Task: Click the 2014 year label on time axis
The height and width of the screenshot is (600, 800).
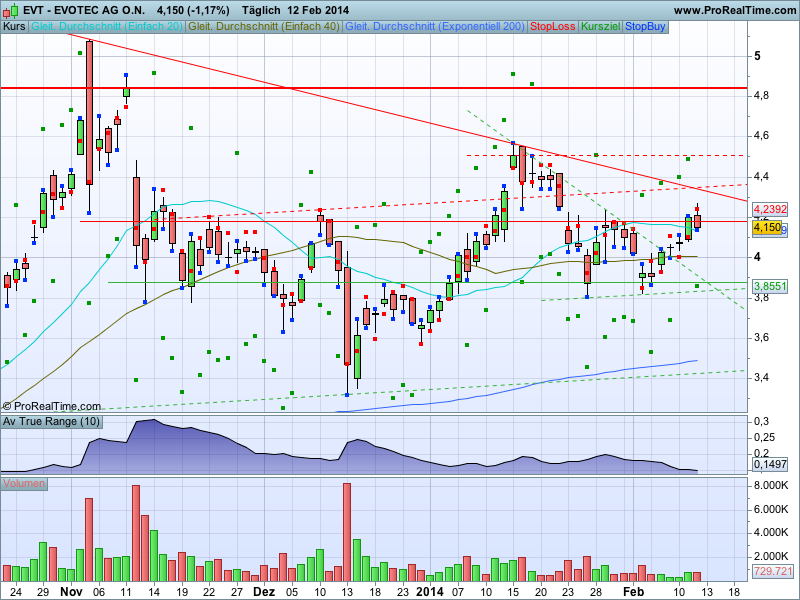Action: 430,592
